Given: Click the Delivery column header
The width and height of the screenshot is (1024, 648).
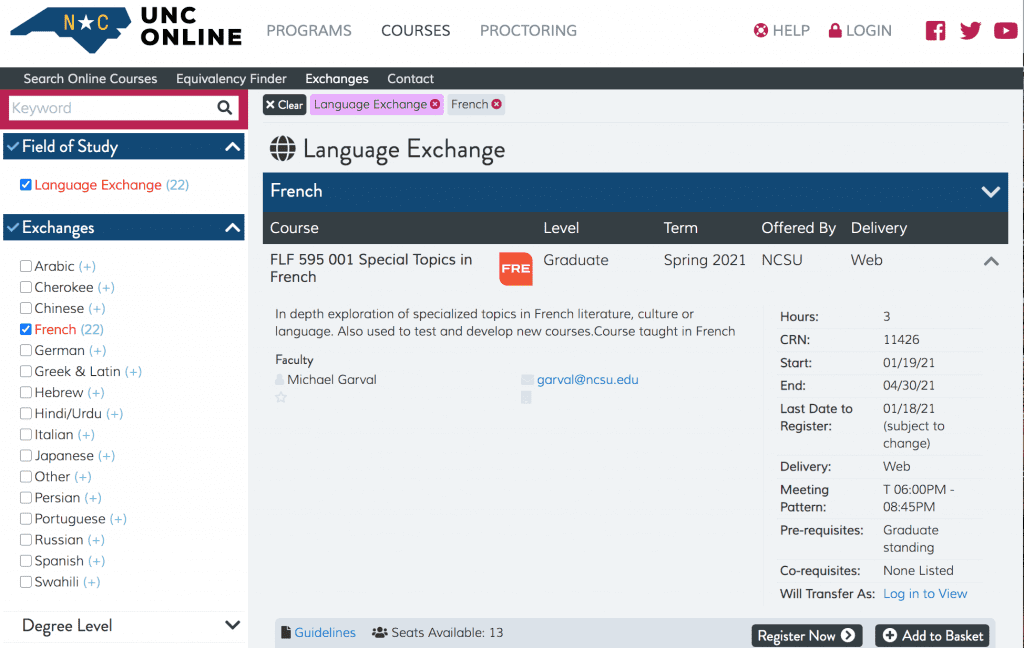Looking at the screenshot, I should click(878, 228).
